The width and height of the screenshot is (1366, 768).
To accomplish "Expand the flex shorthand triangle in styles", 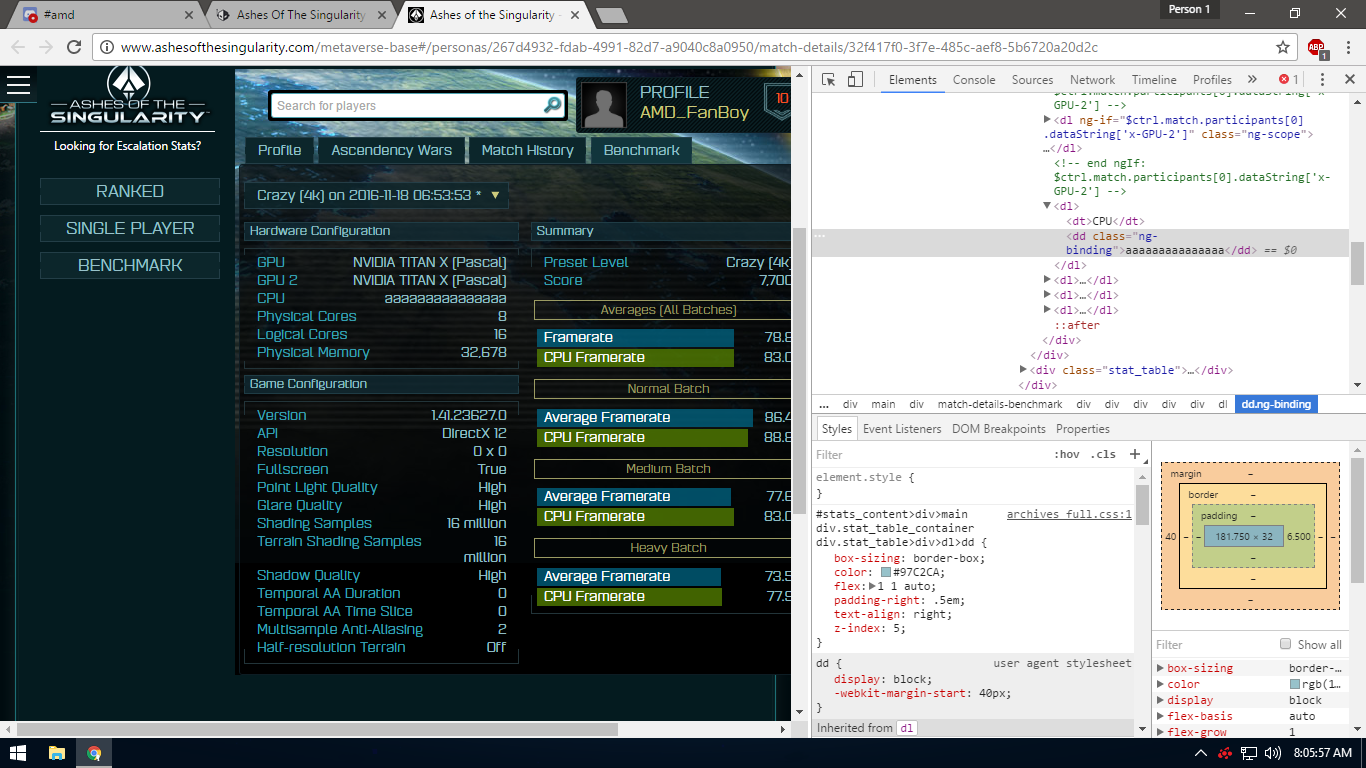I will (872, 586).
